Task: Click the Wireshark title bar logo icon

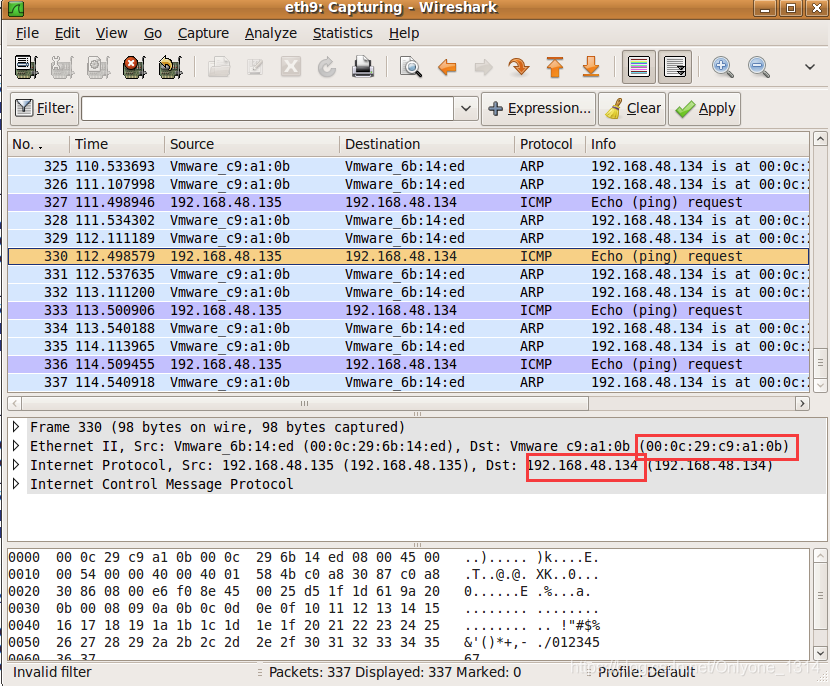Action: click(16, 8)
